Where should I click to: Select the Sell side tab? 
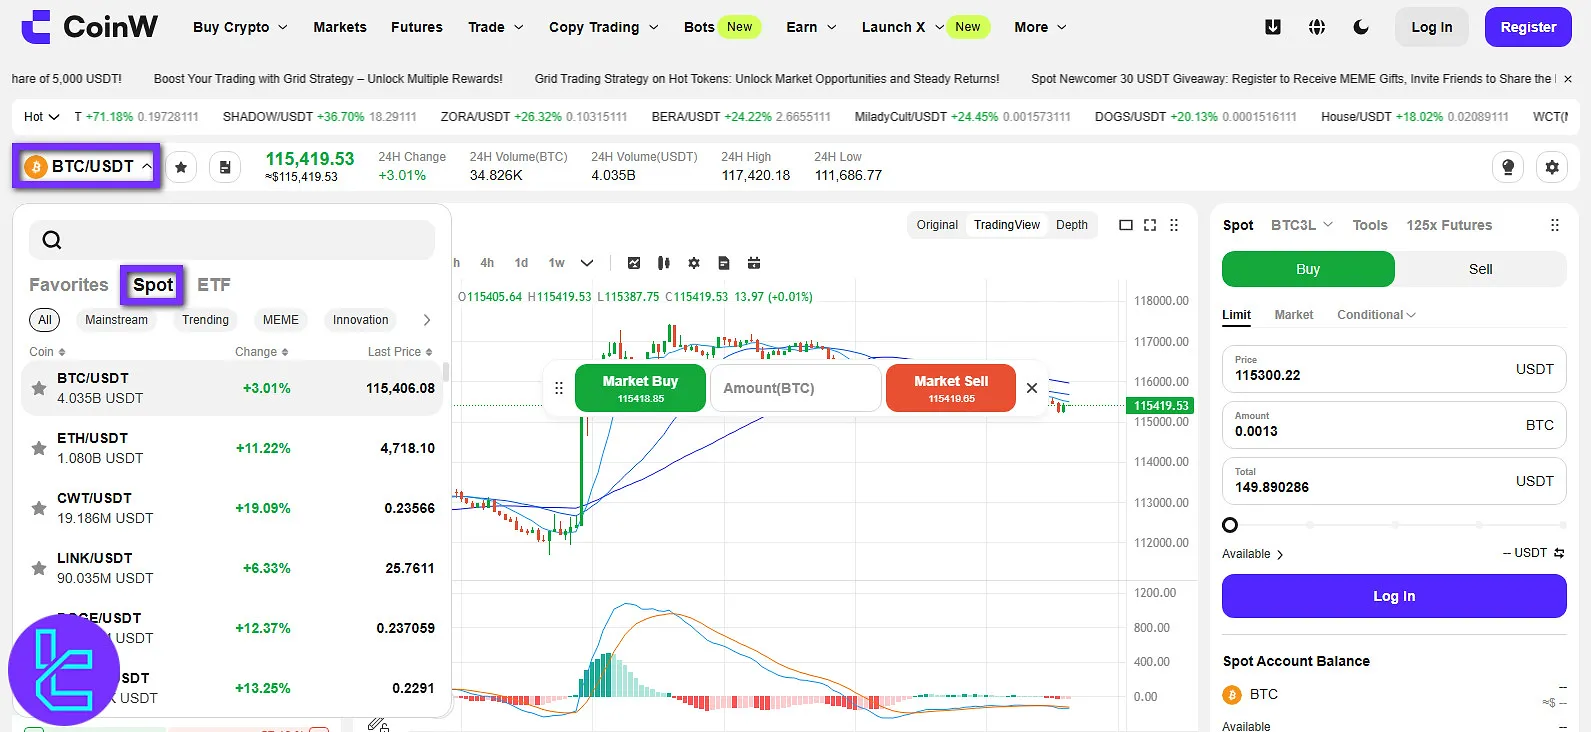tap(1480, 269)
